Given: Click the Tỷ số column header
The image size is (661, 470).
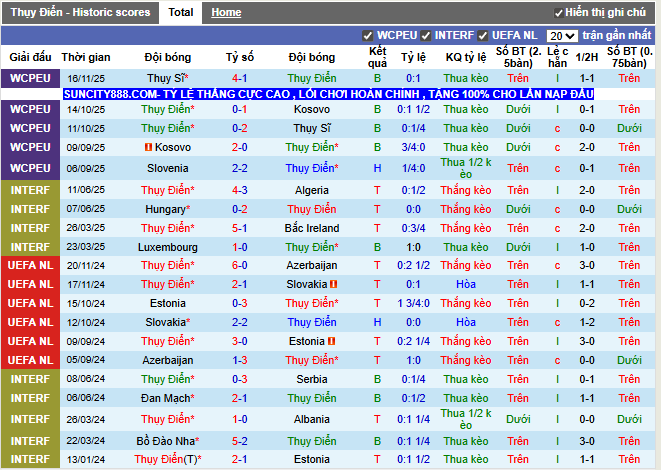Looking at the screenshot, I should pyautogui.click(x=239, y=57).
